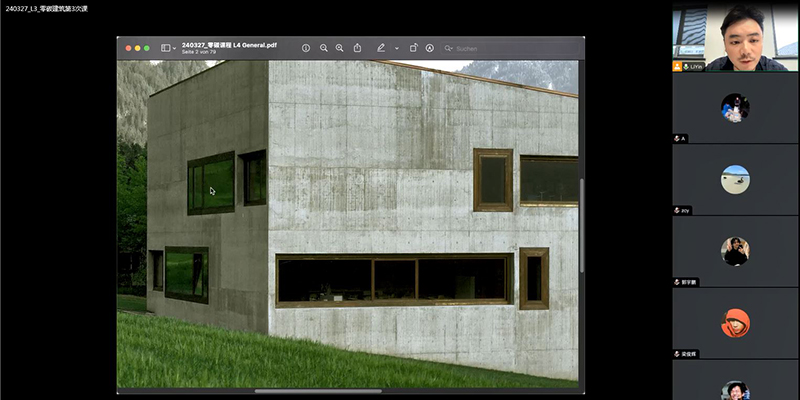Zoom in on the PDF page
This screenshot has width=800, height=400.
pyautogui.click(x=340, y=48)
